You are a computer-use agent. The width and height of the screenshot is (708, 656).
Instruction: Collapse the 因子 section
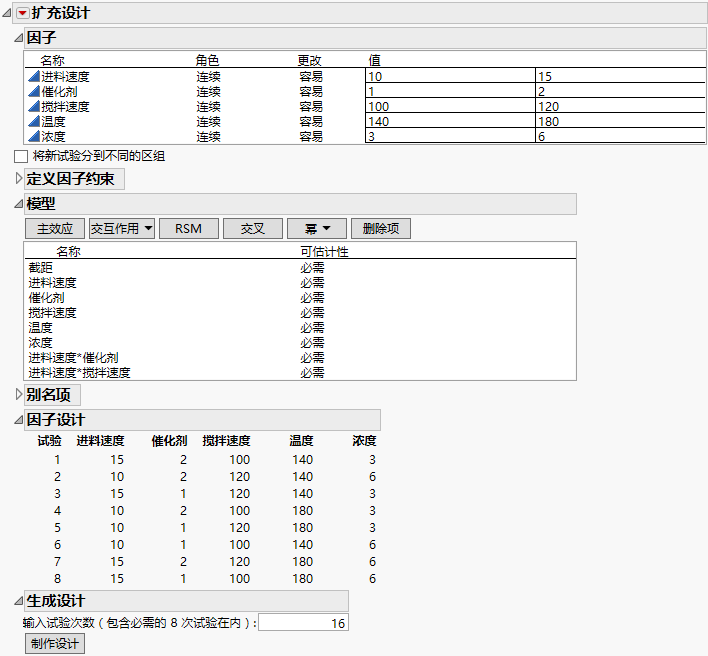19,38
